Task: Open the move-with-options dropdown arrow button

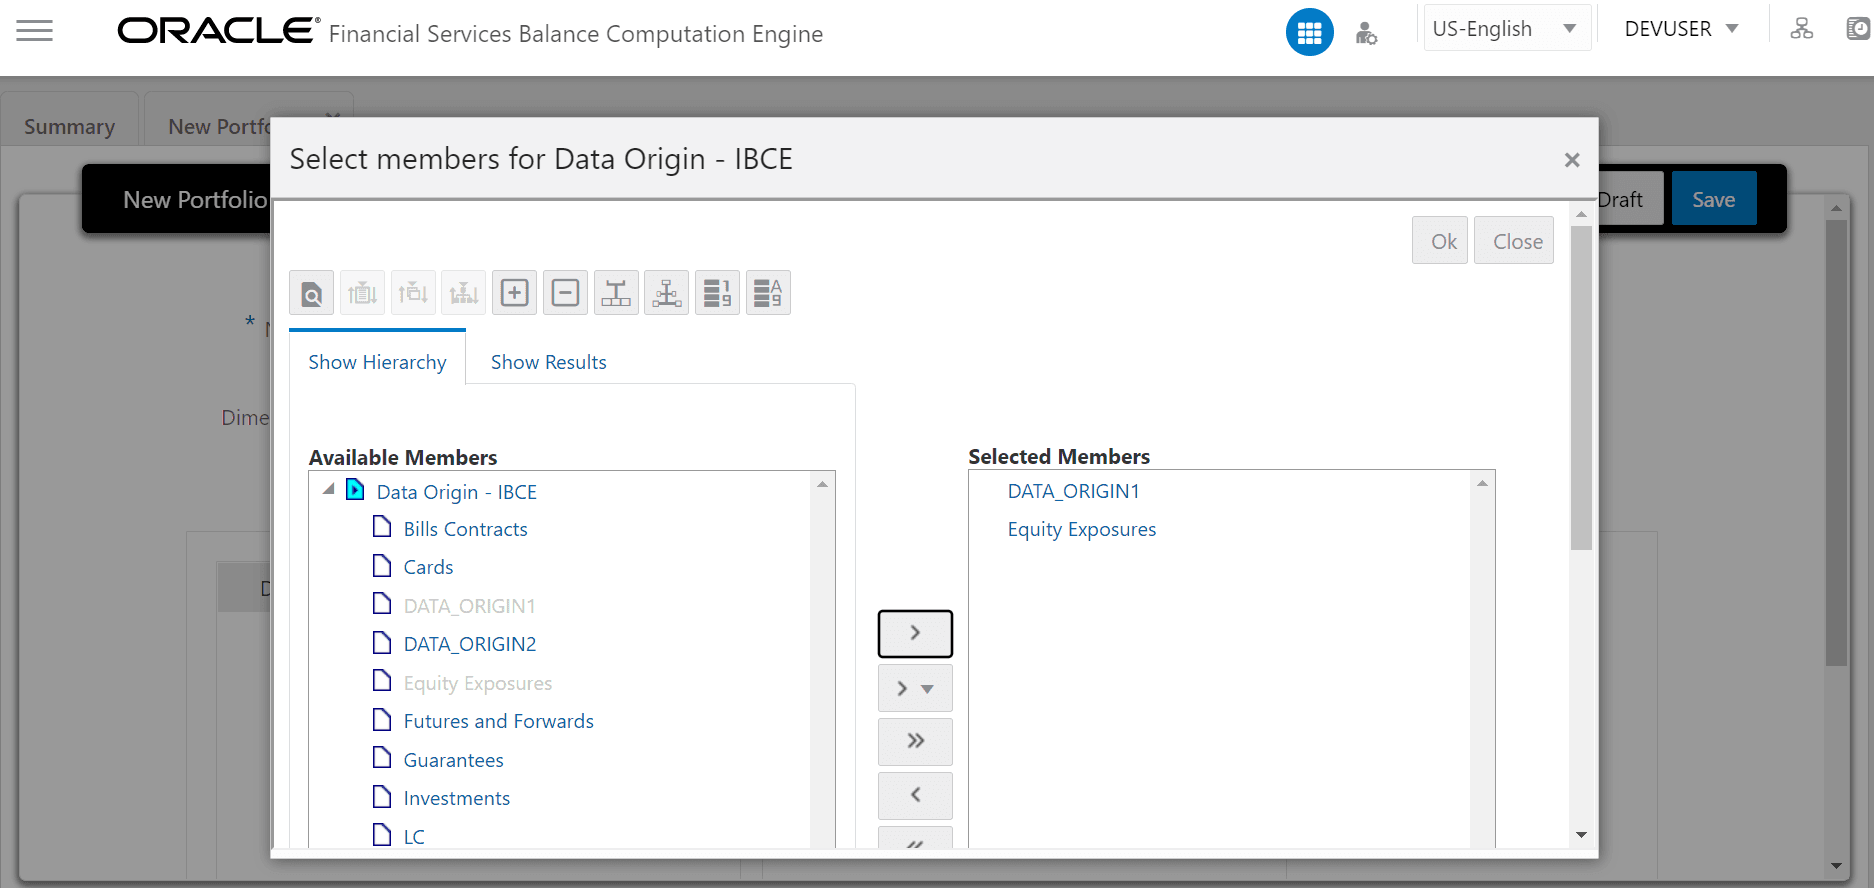Action: [915, 688]
